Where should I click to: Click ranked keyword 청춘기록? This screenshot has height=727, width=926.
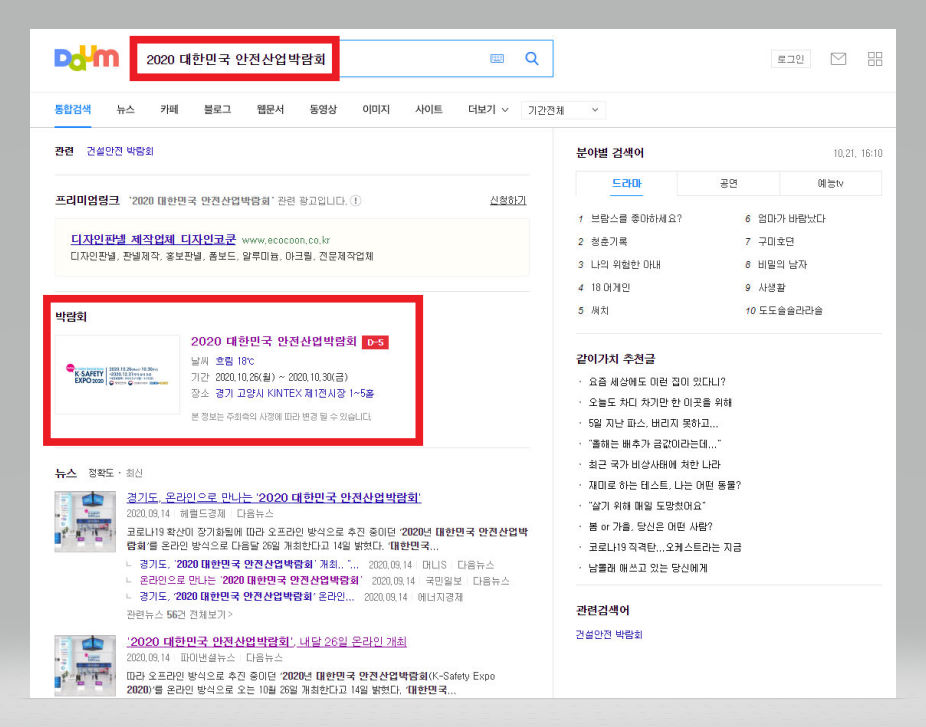pyautogui.click(x=609, y=242)
